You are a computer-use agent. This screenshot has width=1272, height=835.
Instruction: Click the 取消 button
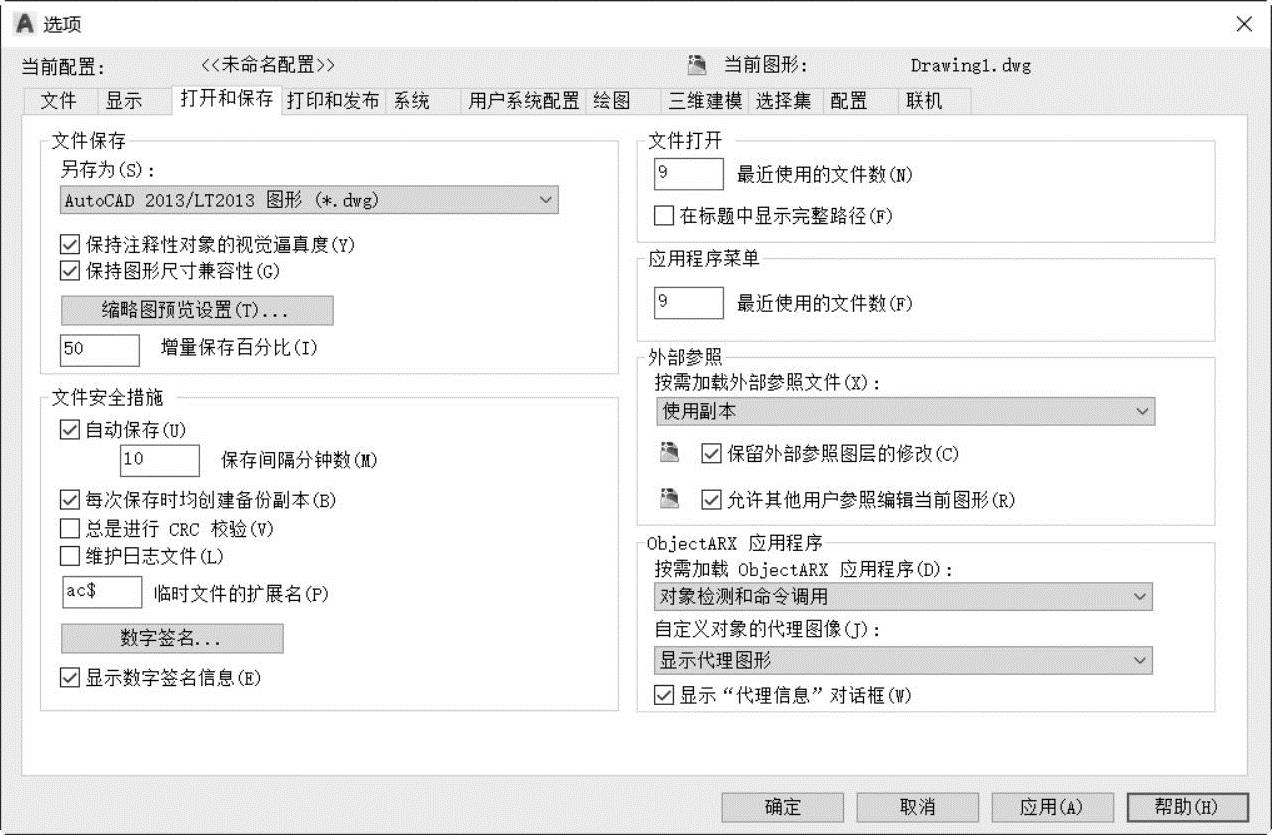(x=917, y=807)
